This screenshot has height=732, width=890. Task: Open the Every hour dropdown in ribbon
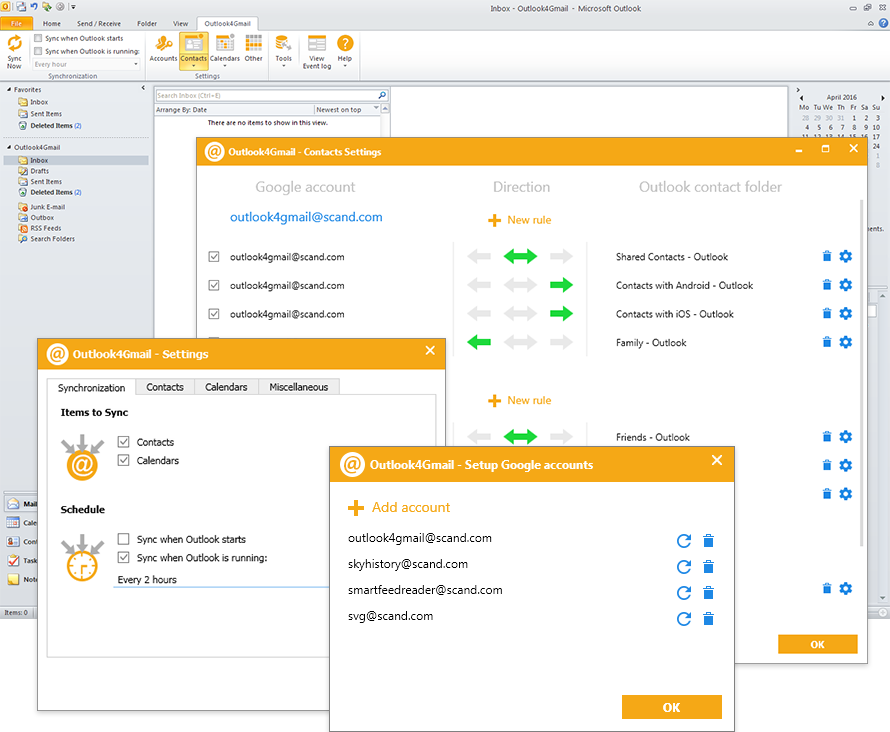tap(86, 64)
